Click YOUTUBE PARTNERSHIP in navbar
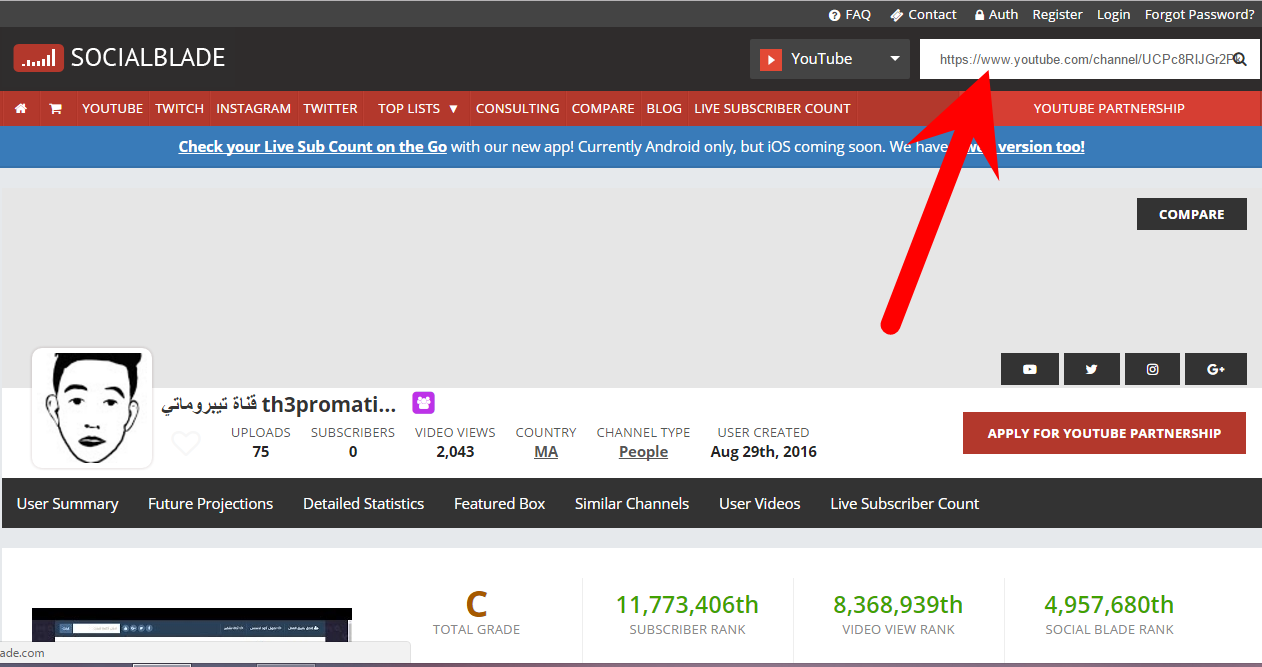Viewport: 1262px width, 667px height. point(1109,108)
